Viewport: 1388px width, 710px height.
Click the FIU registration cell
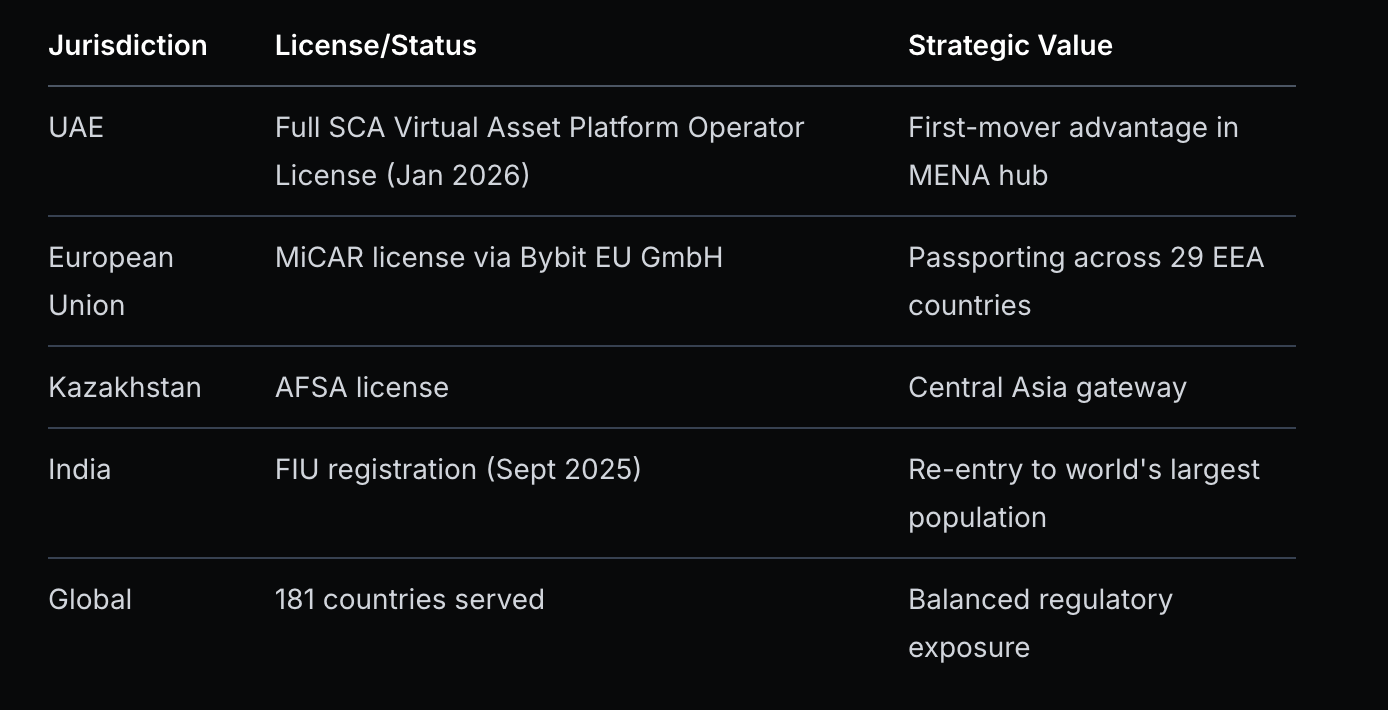(x=457, y=470)
